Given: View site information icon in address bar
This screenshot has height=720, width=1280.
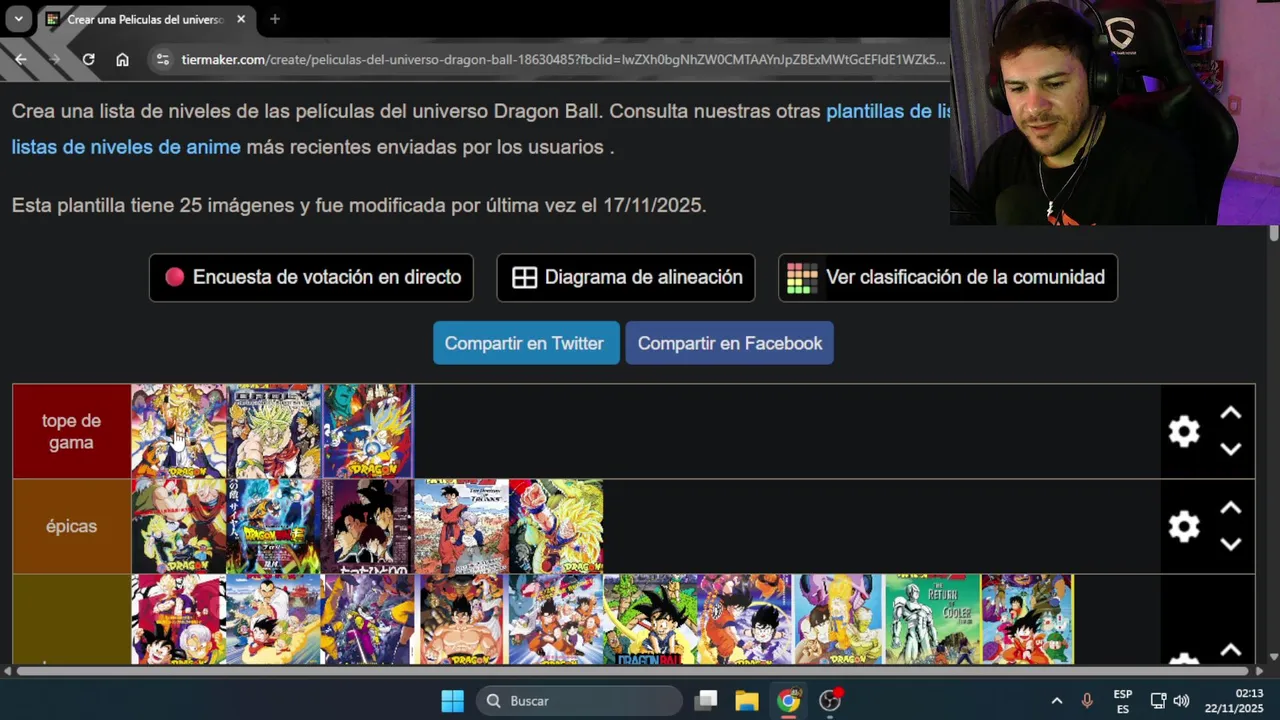Looking at the screenshot, I should coord(163,59).
